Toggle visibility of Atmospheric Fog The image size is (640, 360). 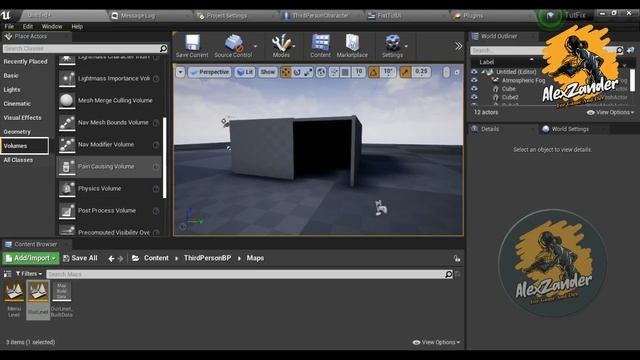(x=474, y=80)
